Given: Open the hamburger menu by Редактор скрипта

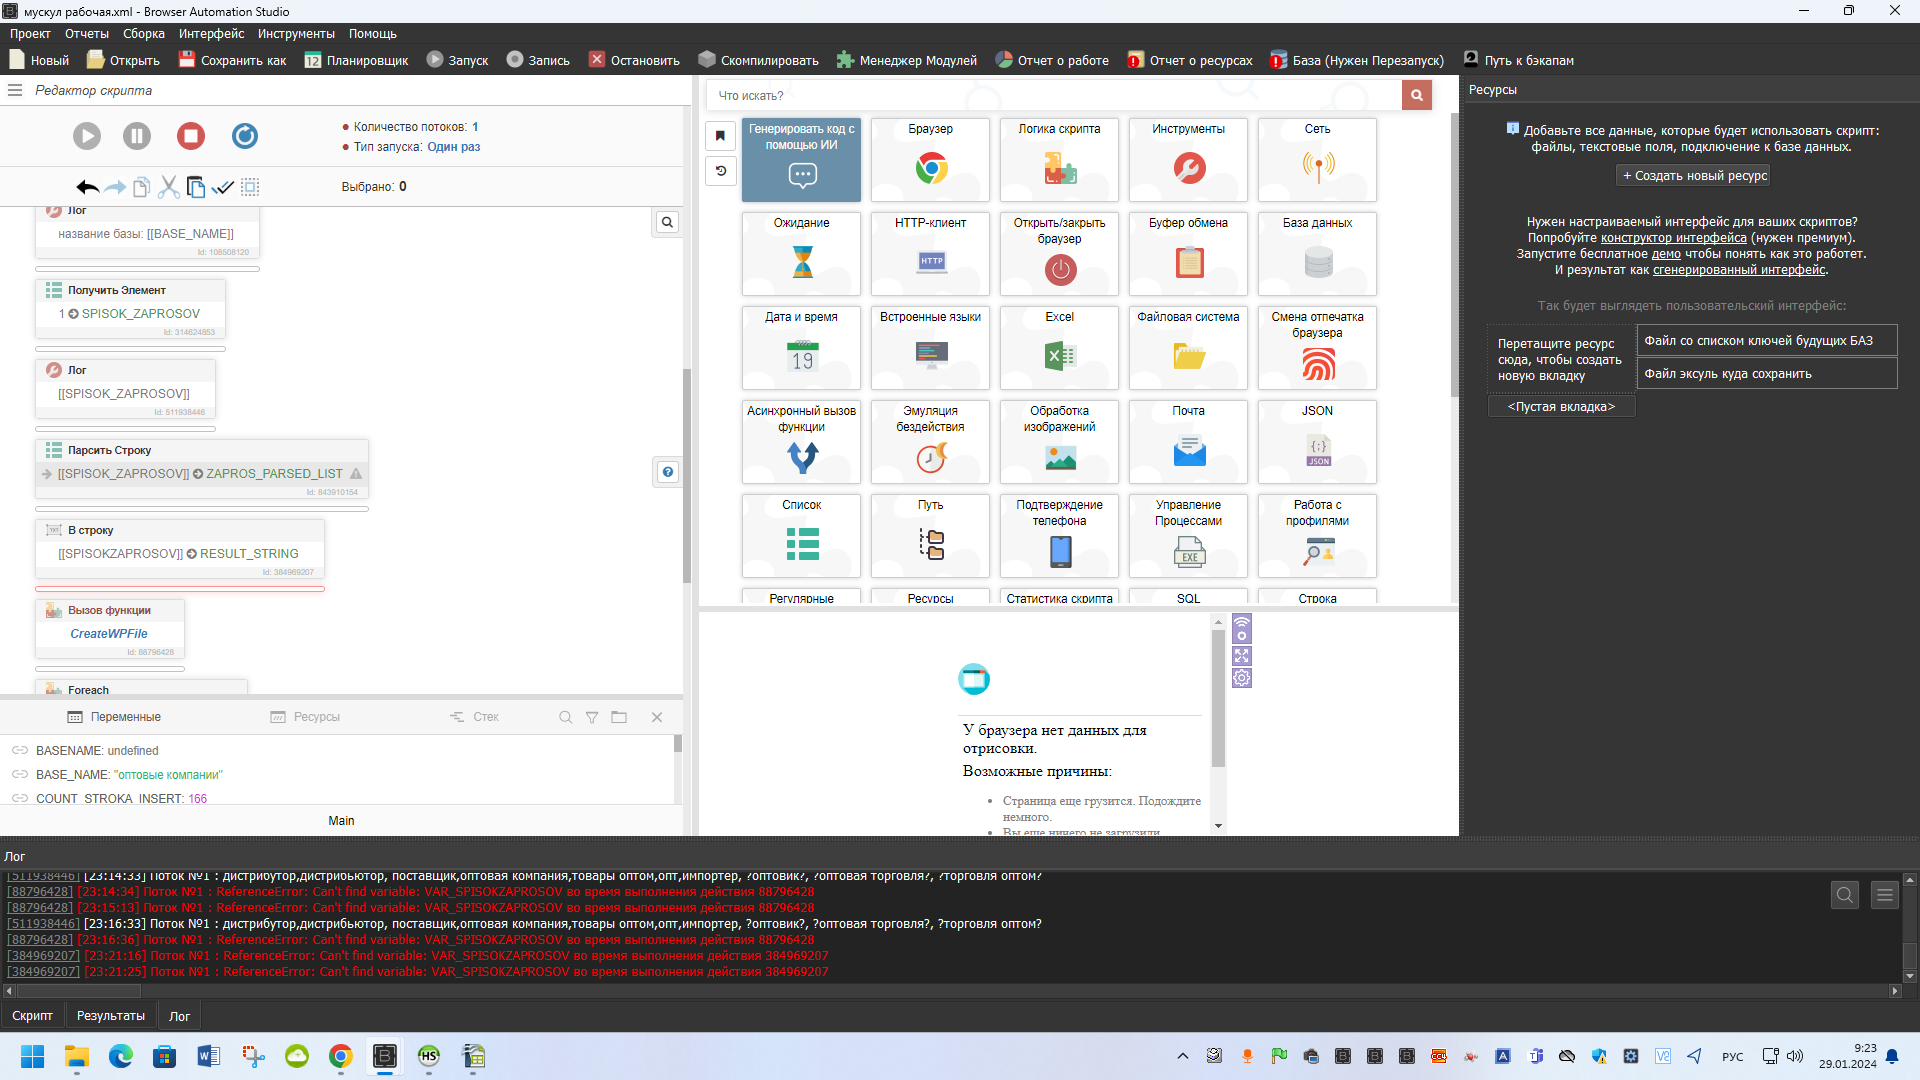Looking at the screenshot, I should (15, 90).
